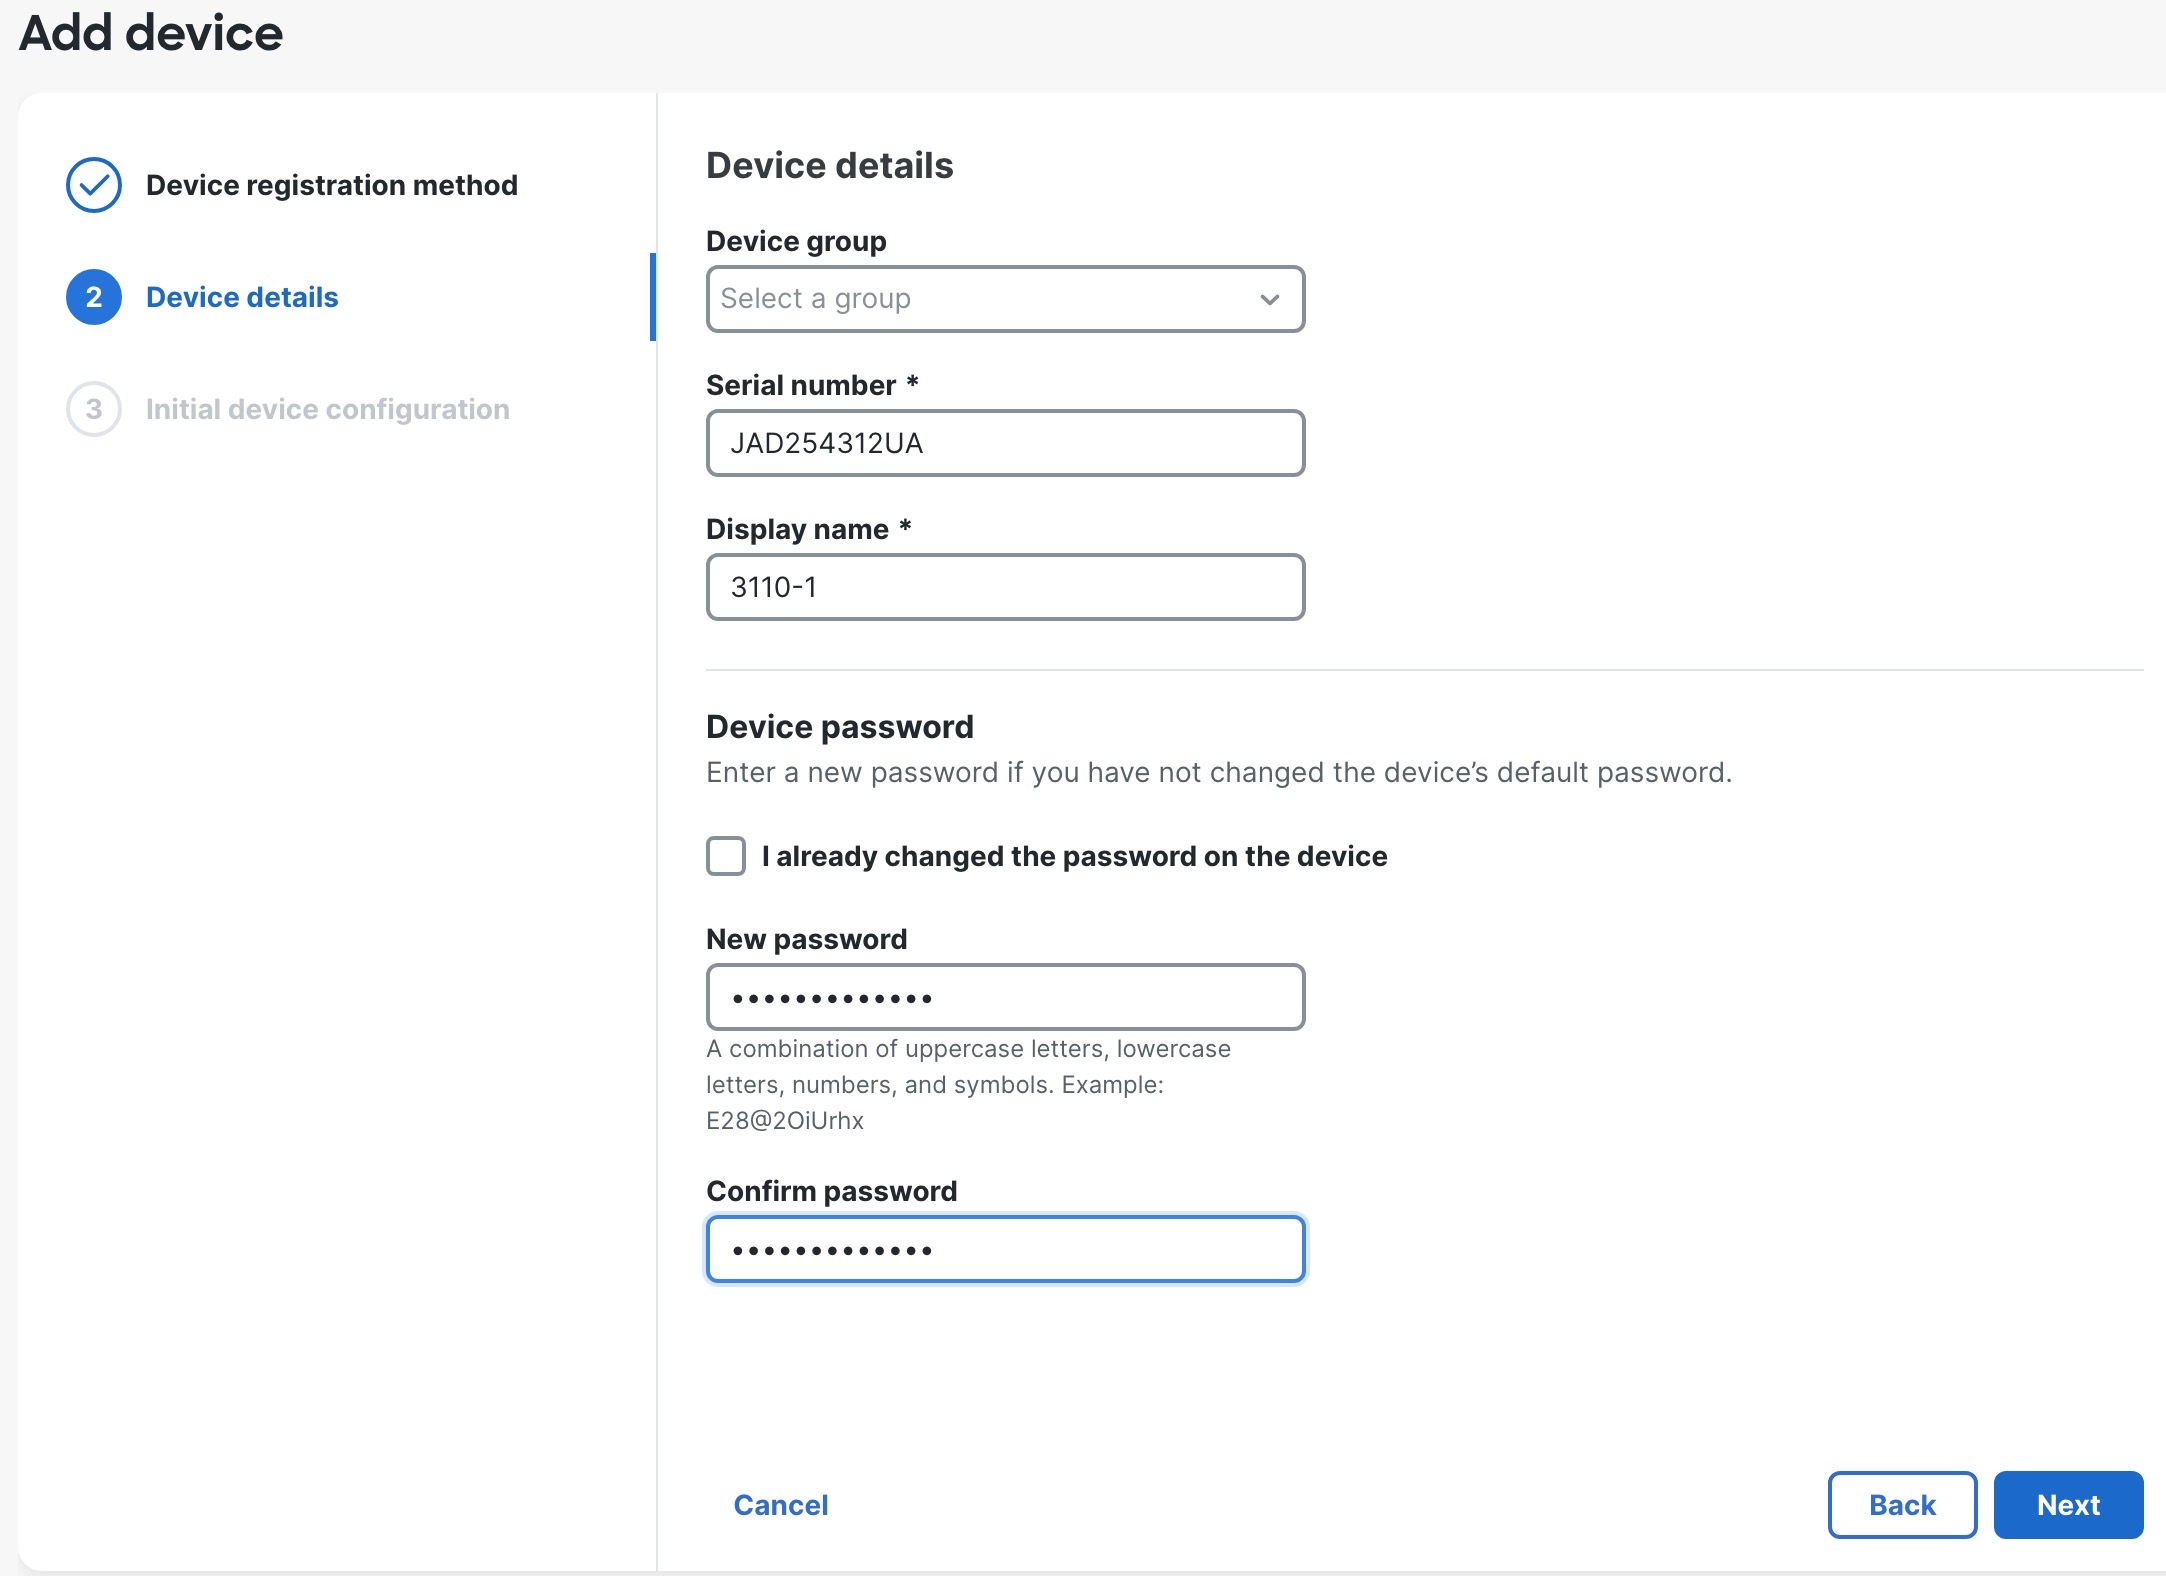Viewport: 2166px width, 1576px height.
Task: Expand Device group using chevron arrow
Action: tap(1269, 299)
